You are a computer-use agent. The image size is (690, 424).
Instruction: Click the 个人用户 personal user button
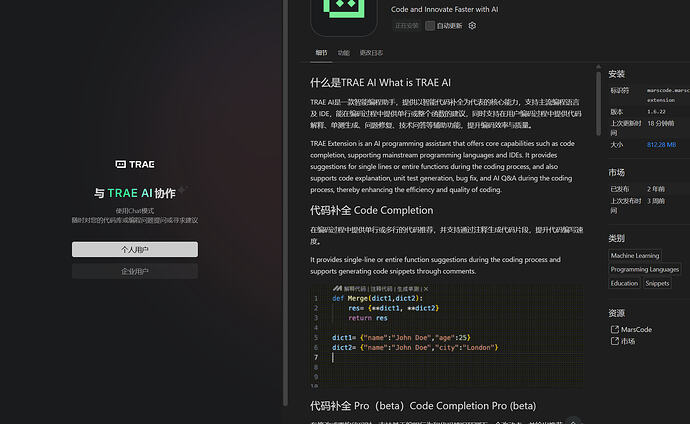click(135, 249)
